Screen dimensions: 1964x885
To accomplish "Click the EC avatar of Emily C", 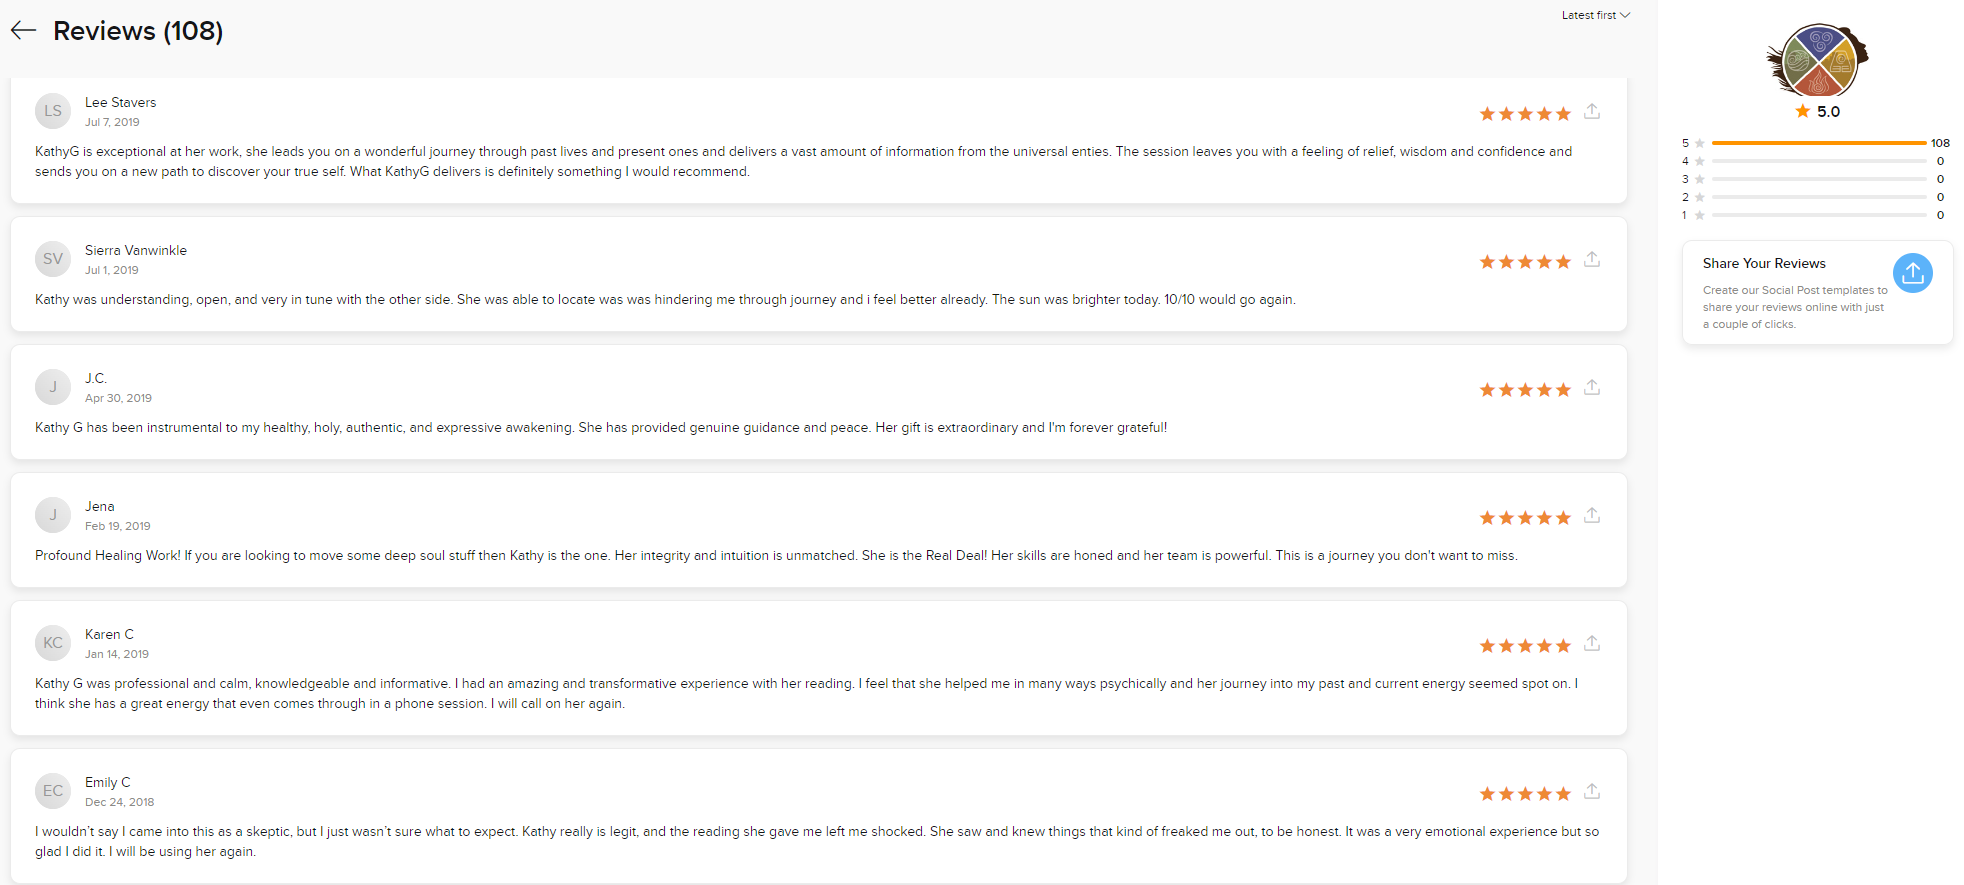I will pos(53,791).
